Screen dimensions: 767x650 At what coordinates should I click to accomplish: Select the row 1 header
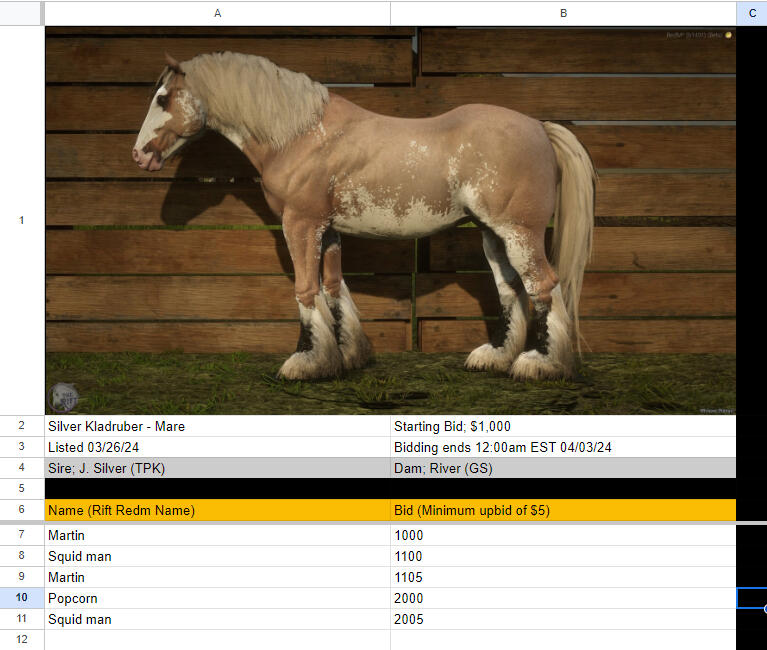(22, 220)
